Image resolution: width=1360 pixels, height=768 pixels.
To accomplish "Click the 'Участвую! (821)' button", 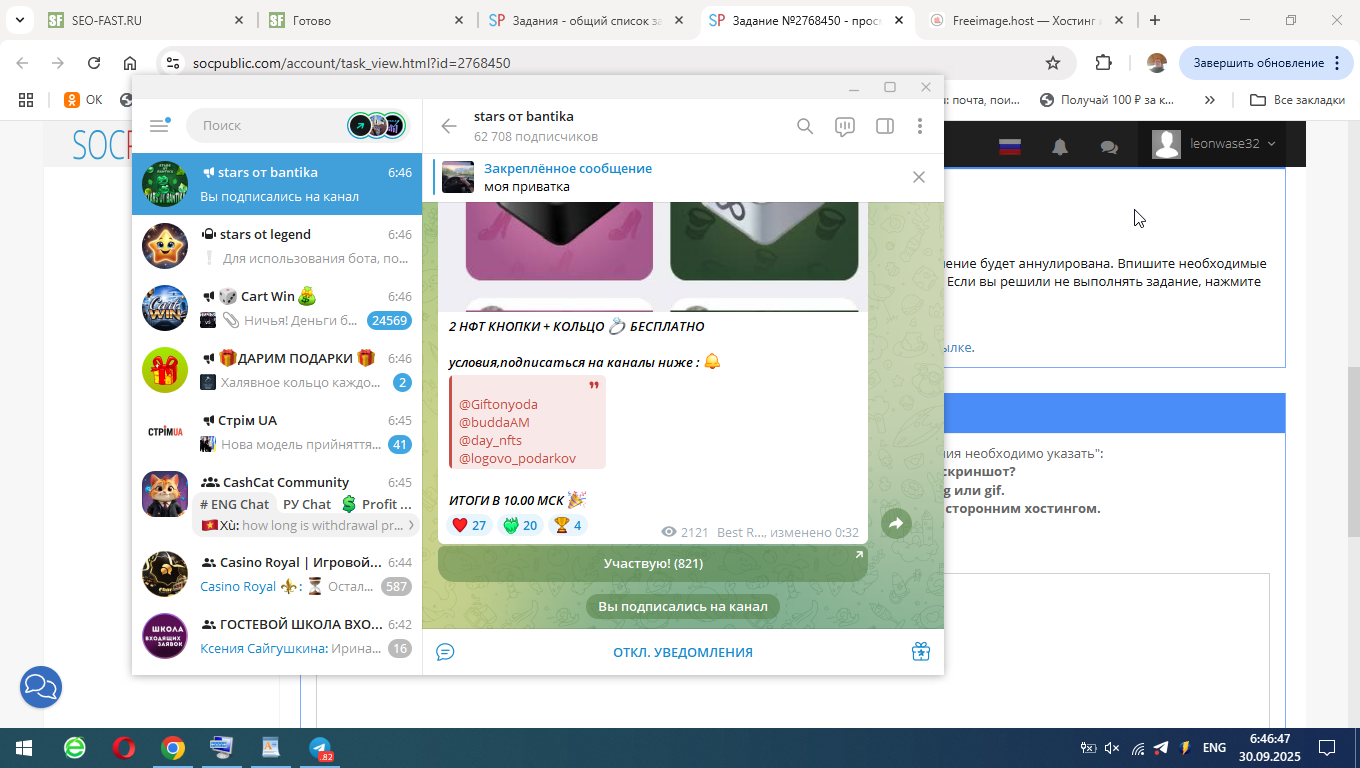I will [653, 563].
